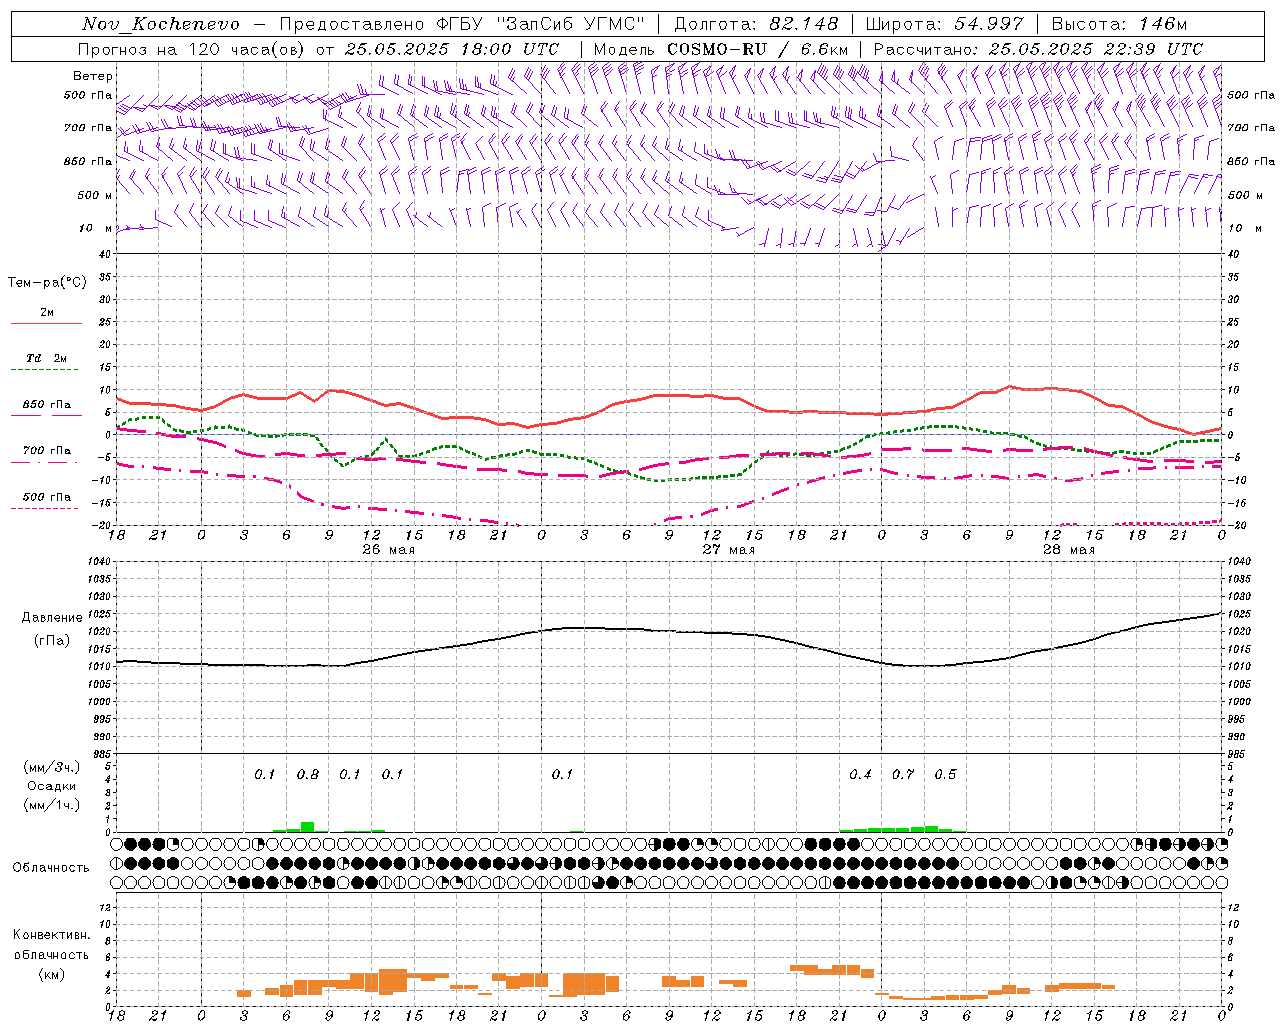Click the Широта: 54.997 value
1280x1024 pixels.
click(x=944, y=24)
